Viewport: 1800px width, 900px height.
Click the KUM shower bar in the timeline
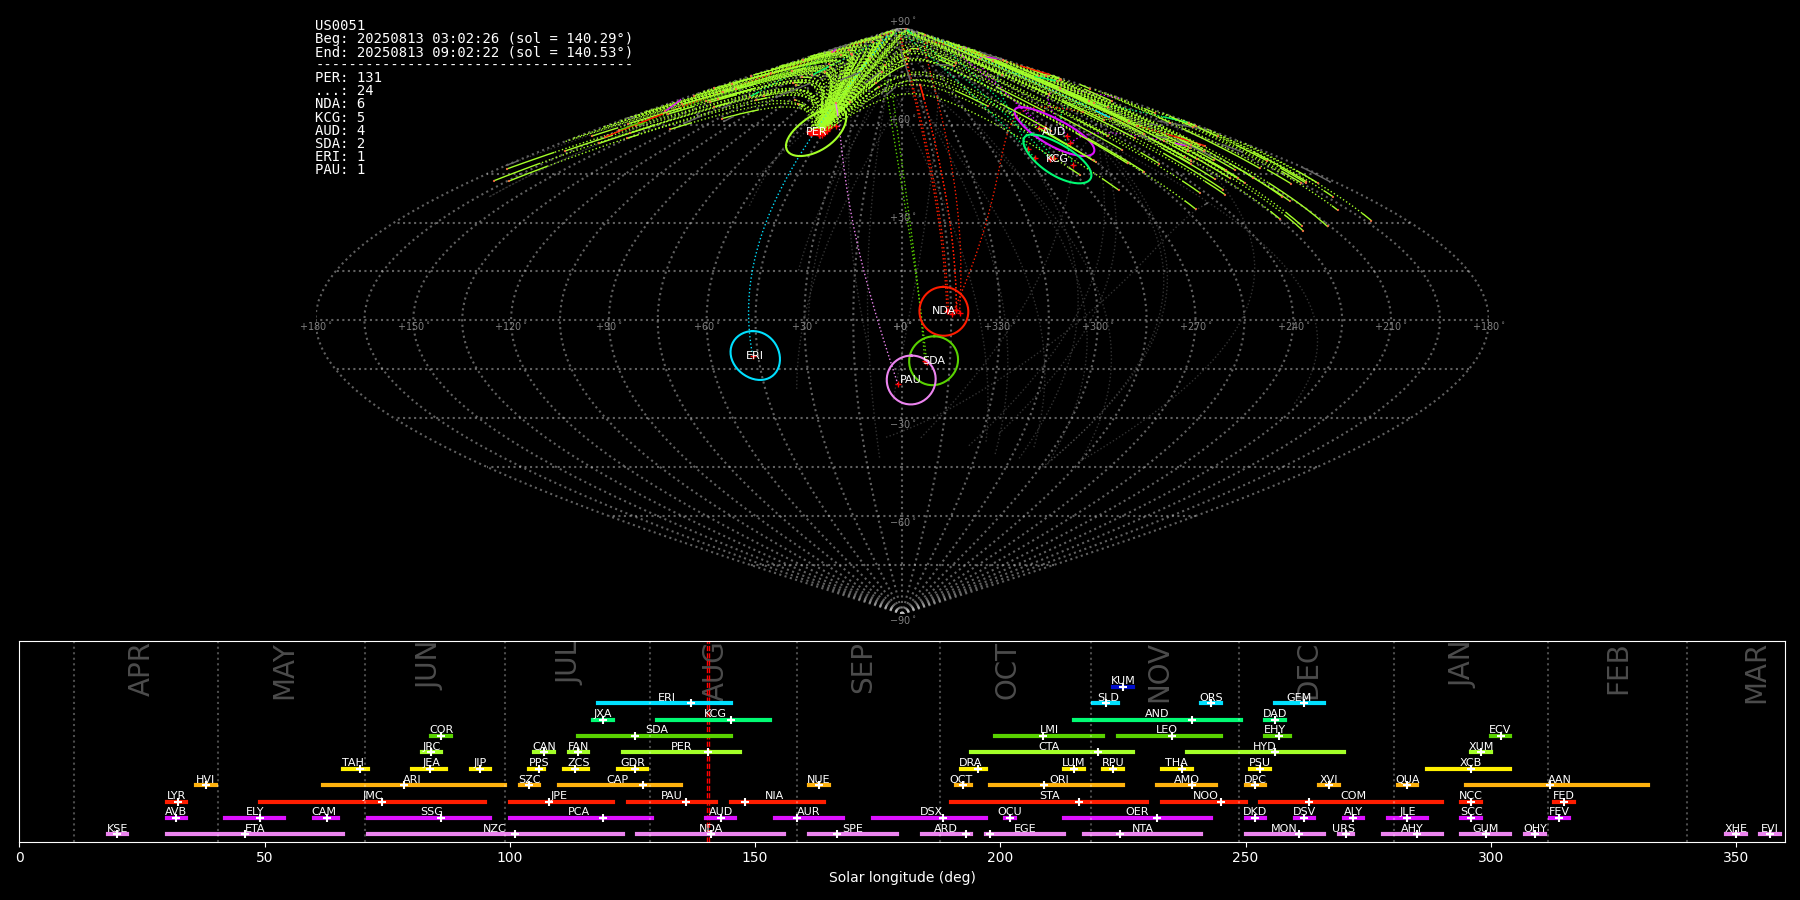(1123, 687)
